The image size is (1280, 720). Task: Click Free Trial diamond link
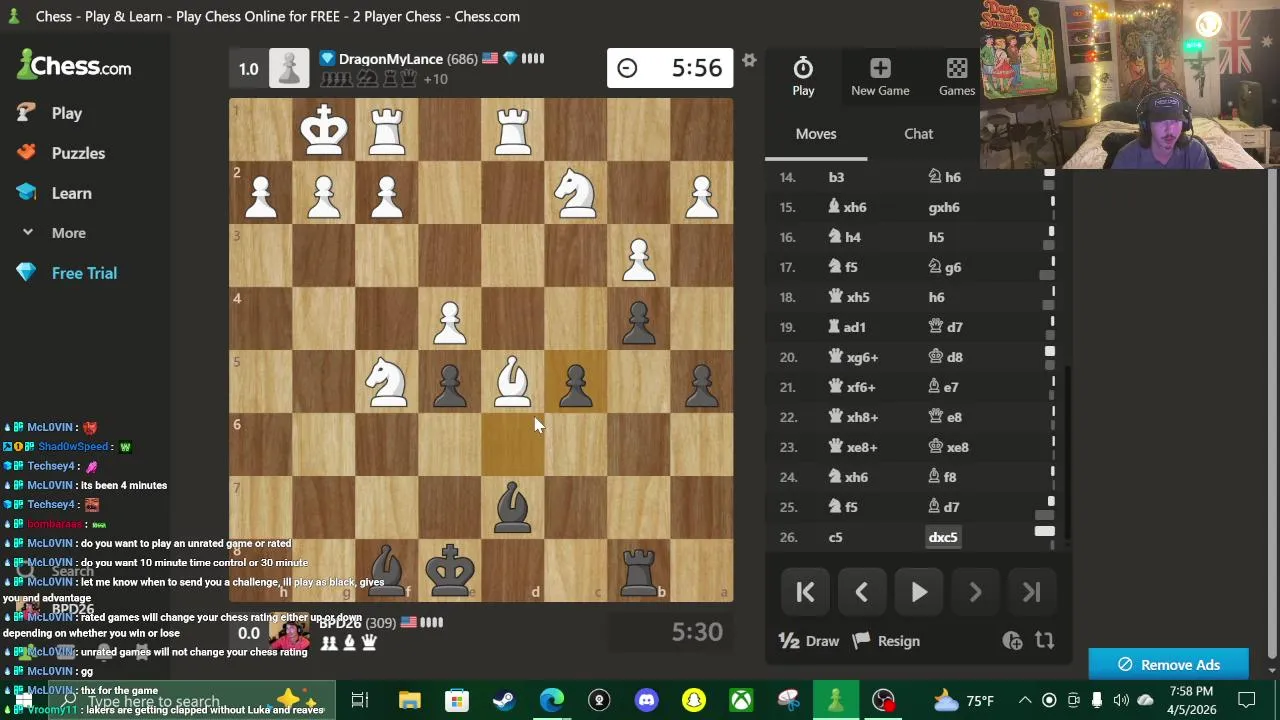click(x=84, y=273)
